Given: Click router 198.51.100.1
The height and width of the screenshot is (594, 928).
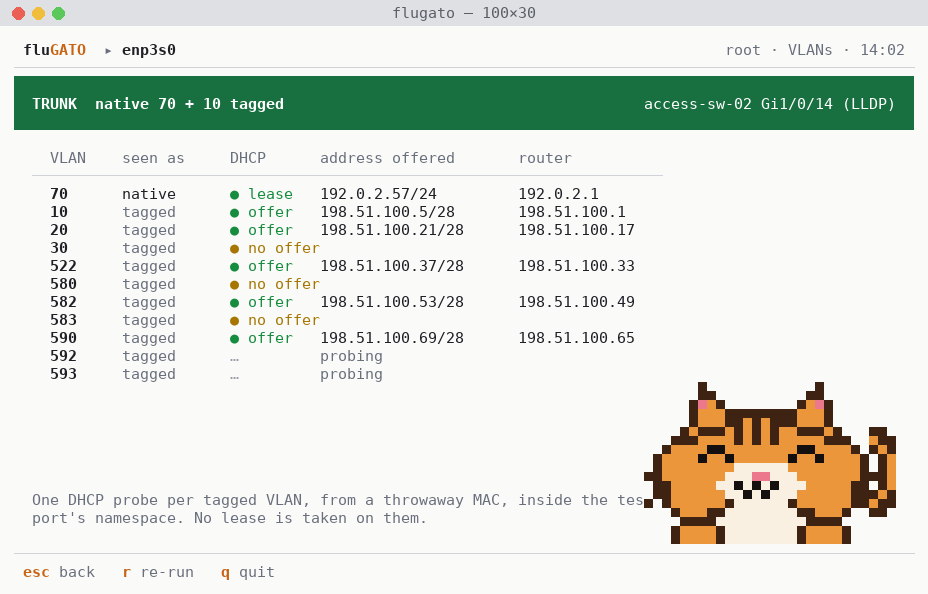Looking at the screenshot, I should (572, 212).
